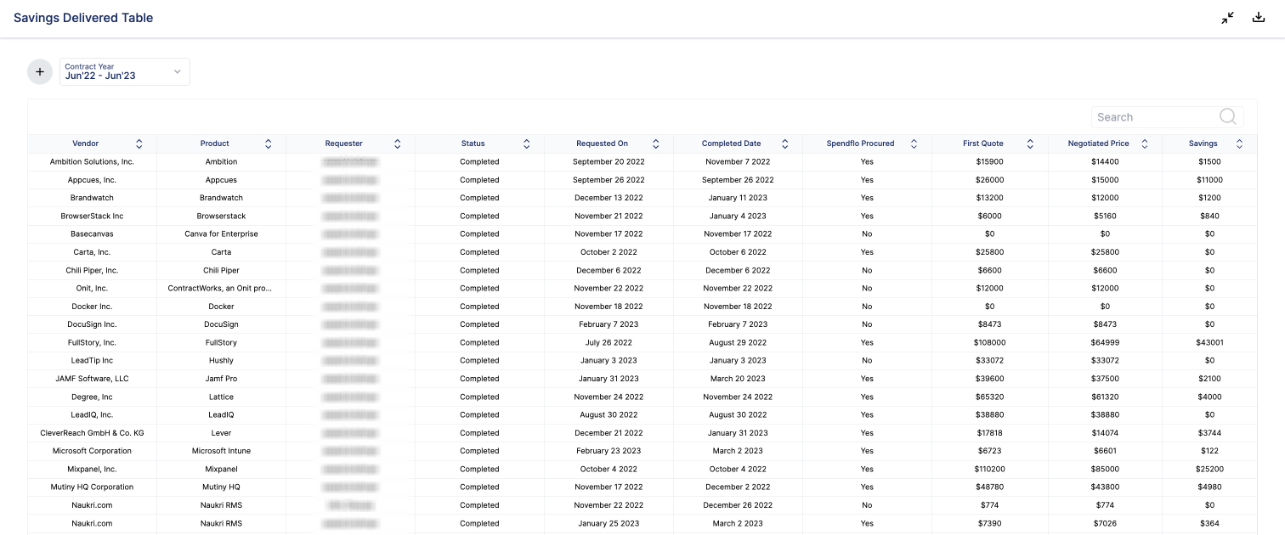The width and height of the screenshot is (1285, 535).
Task: Click the search magnifier icon
Action: 1228,117
